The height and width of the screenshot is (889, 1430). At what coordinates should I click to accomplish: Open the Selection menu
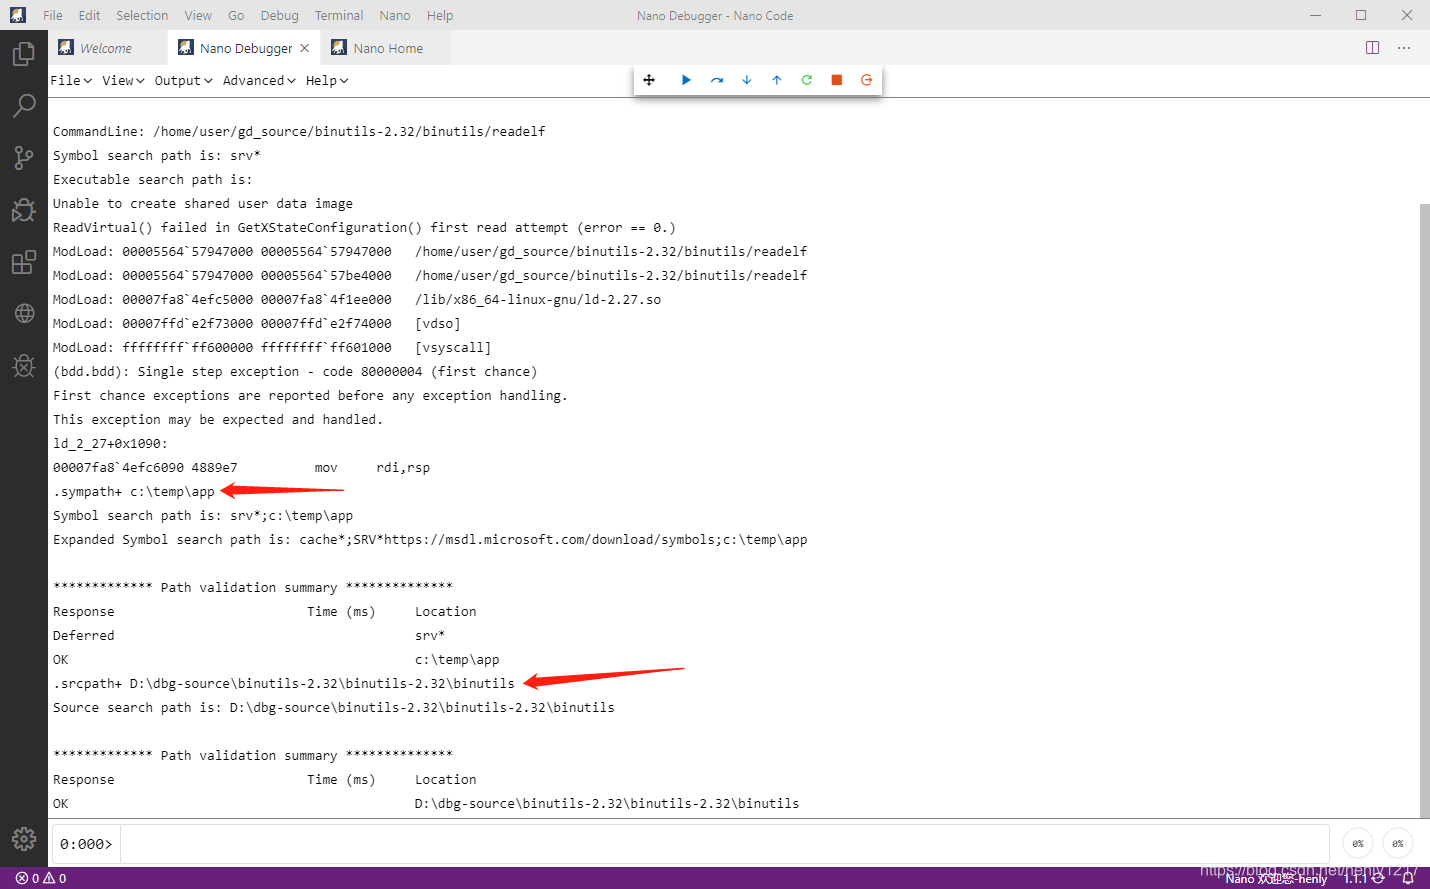coord(142,15)
